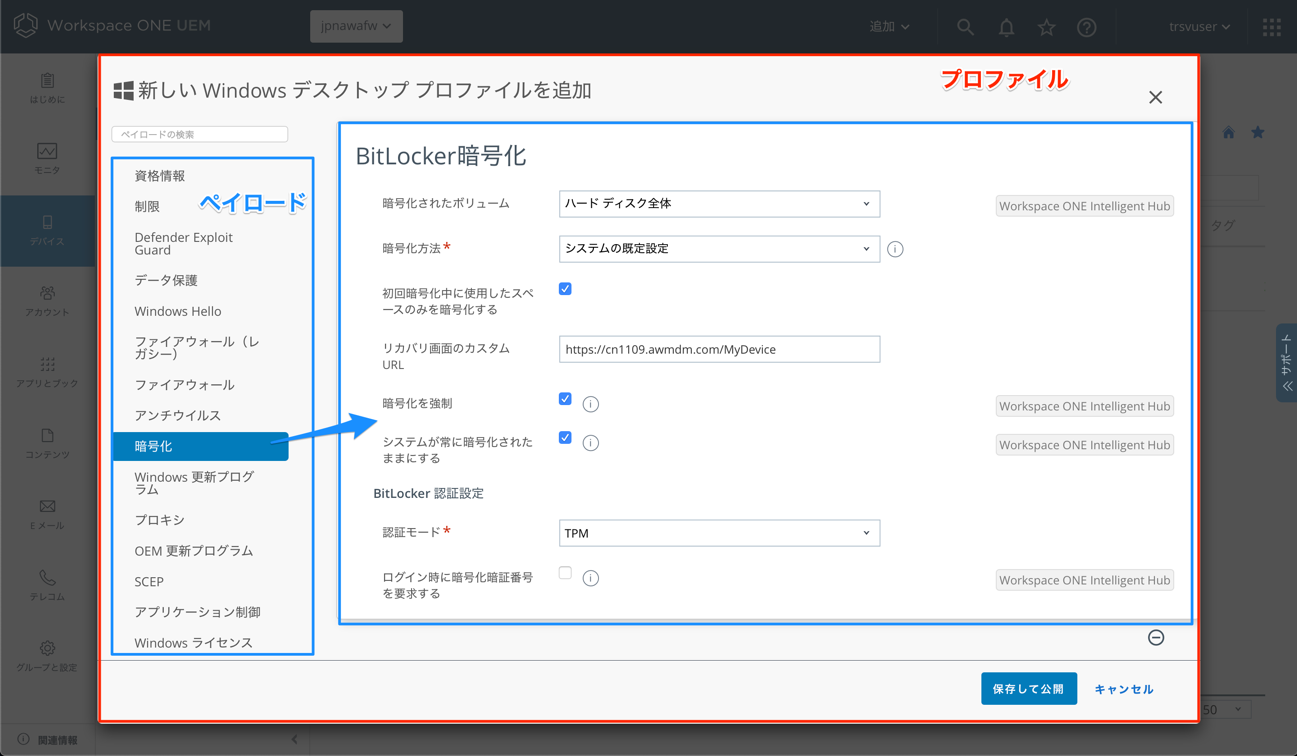The width and height of the screenshot is (1297, 756).
Task: Click the blue star icon beside home
Action: pyautogui.click(x=1258, y=133)
